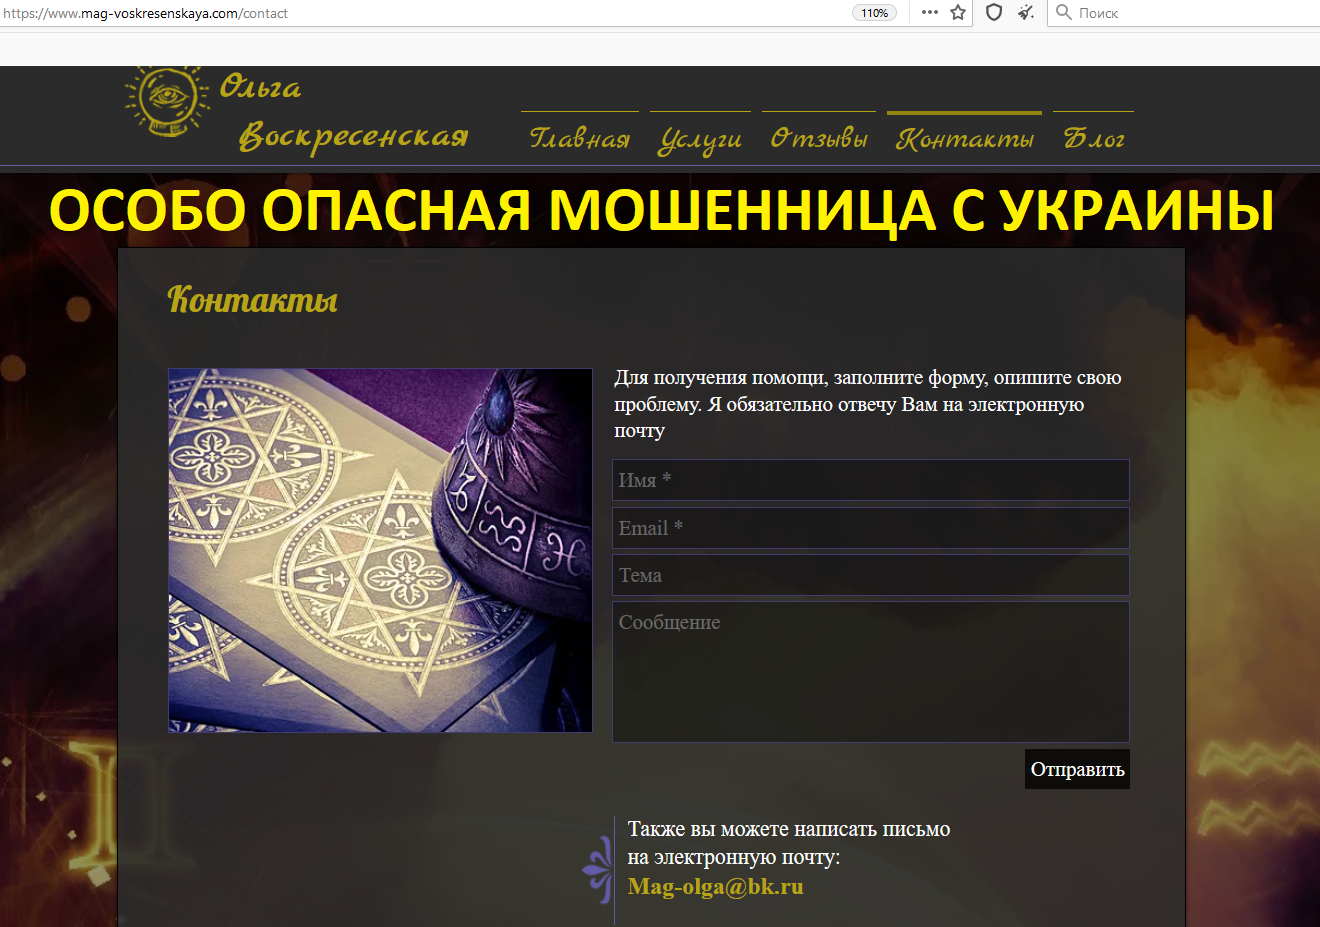Click the magnifier icon in search box
The image size is (1320, 927).
click(1064, 13)
